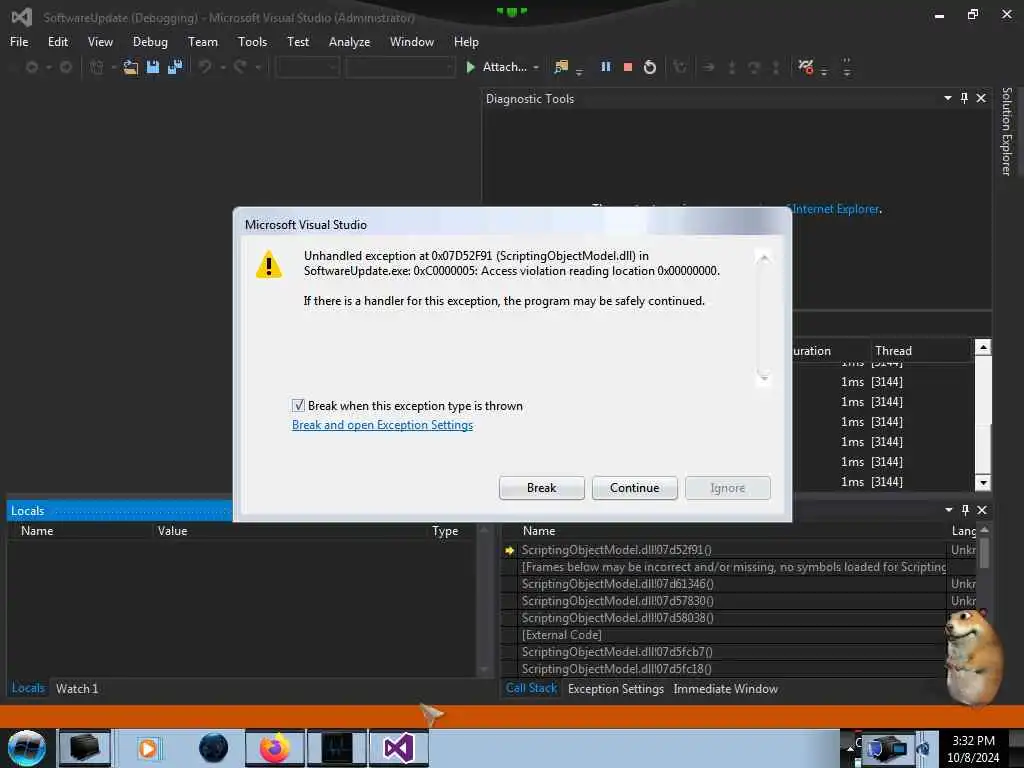Click the Navigate Backward toolbar icon
This screenshot has width=1024, height=768.
(31, 67)
